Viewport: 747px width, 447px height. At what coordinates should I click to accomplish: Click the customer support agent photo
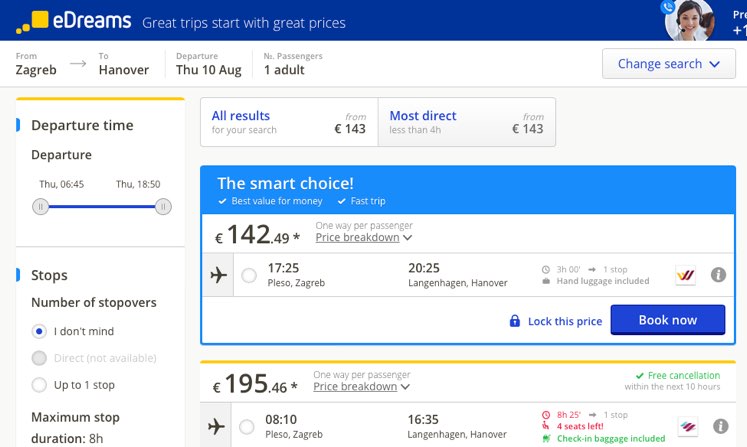click(x=689, y=20)
